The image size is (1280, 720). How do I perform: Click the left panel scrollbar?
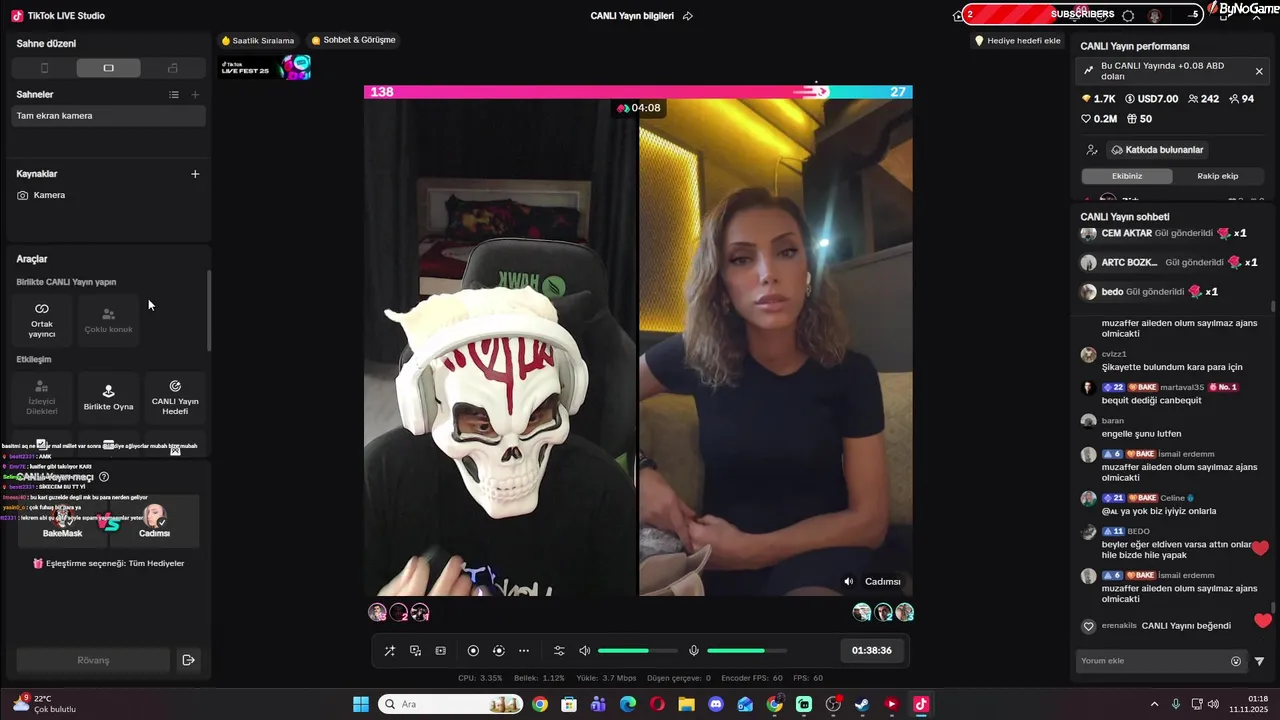pyautogui.click(x=209, y=310)
